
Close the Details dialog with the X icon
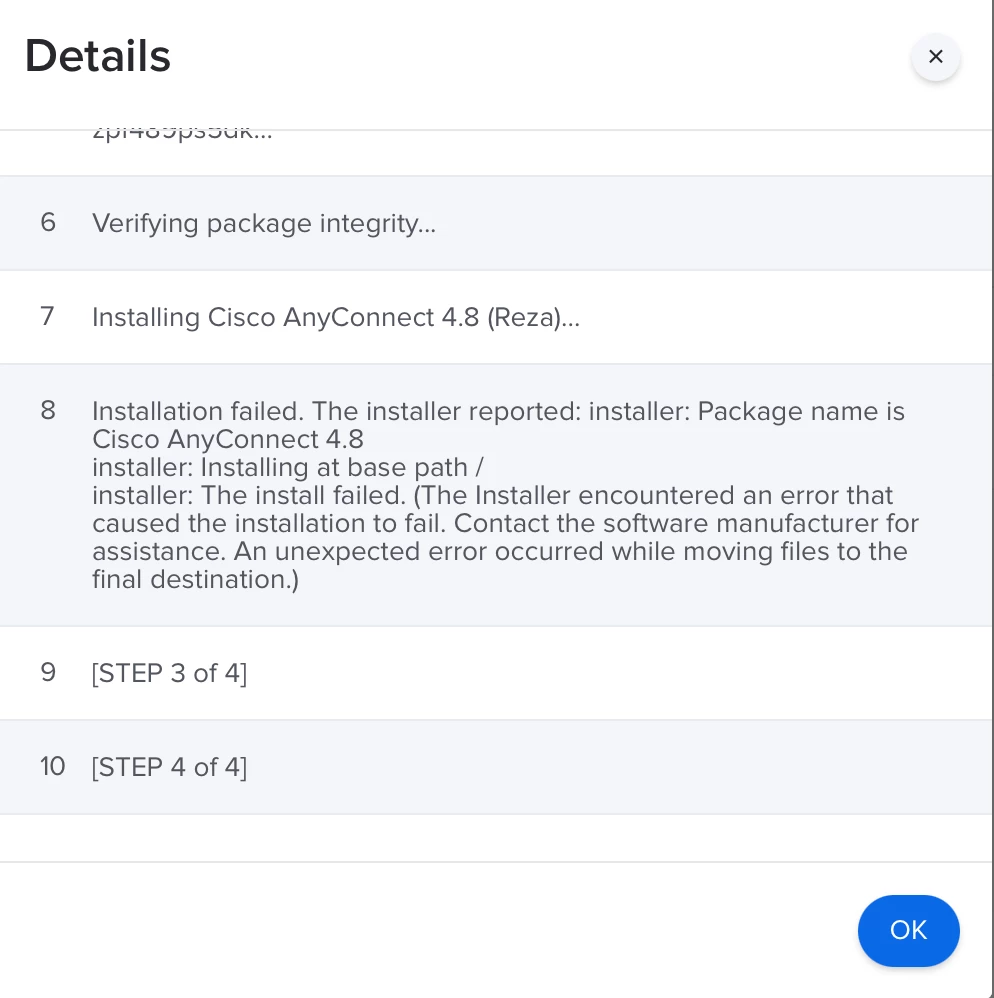pos(935,57)
